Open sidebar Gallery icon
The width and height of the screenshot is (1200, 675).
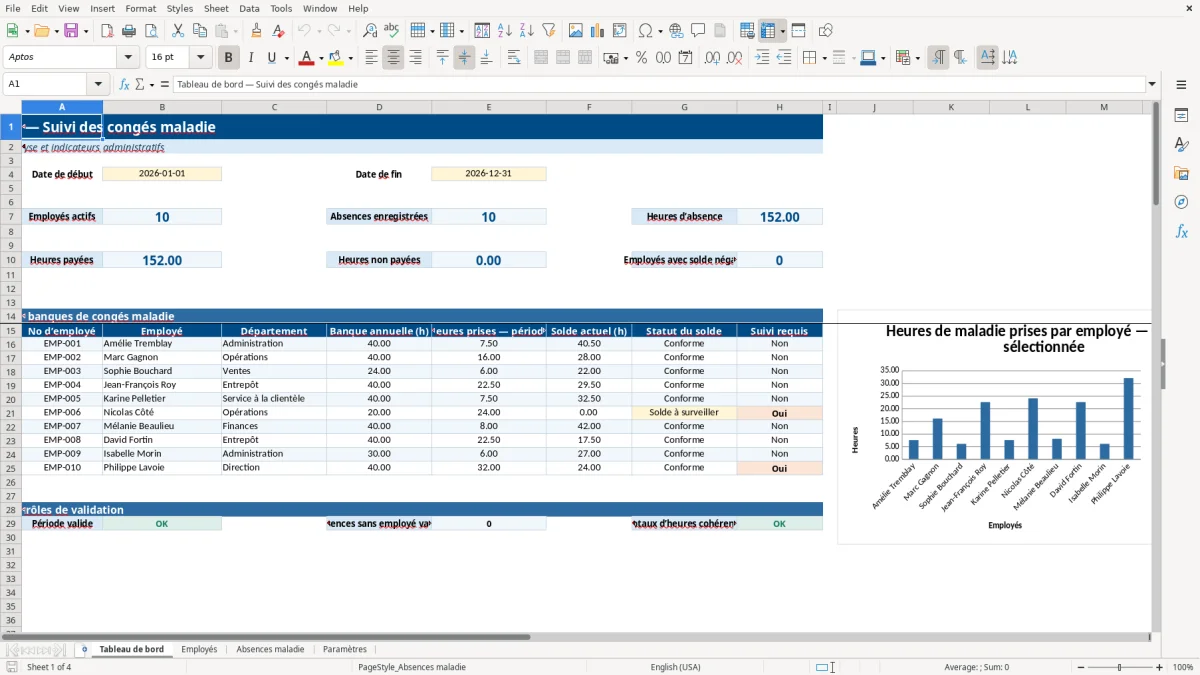pyautogui.click(x=1181, y=173)
